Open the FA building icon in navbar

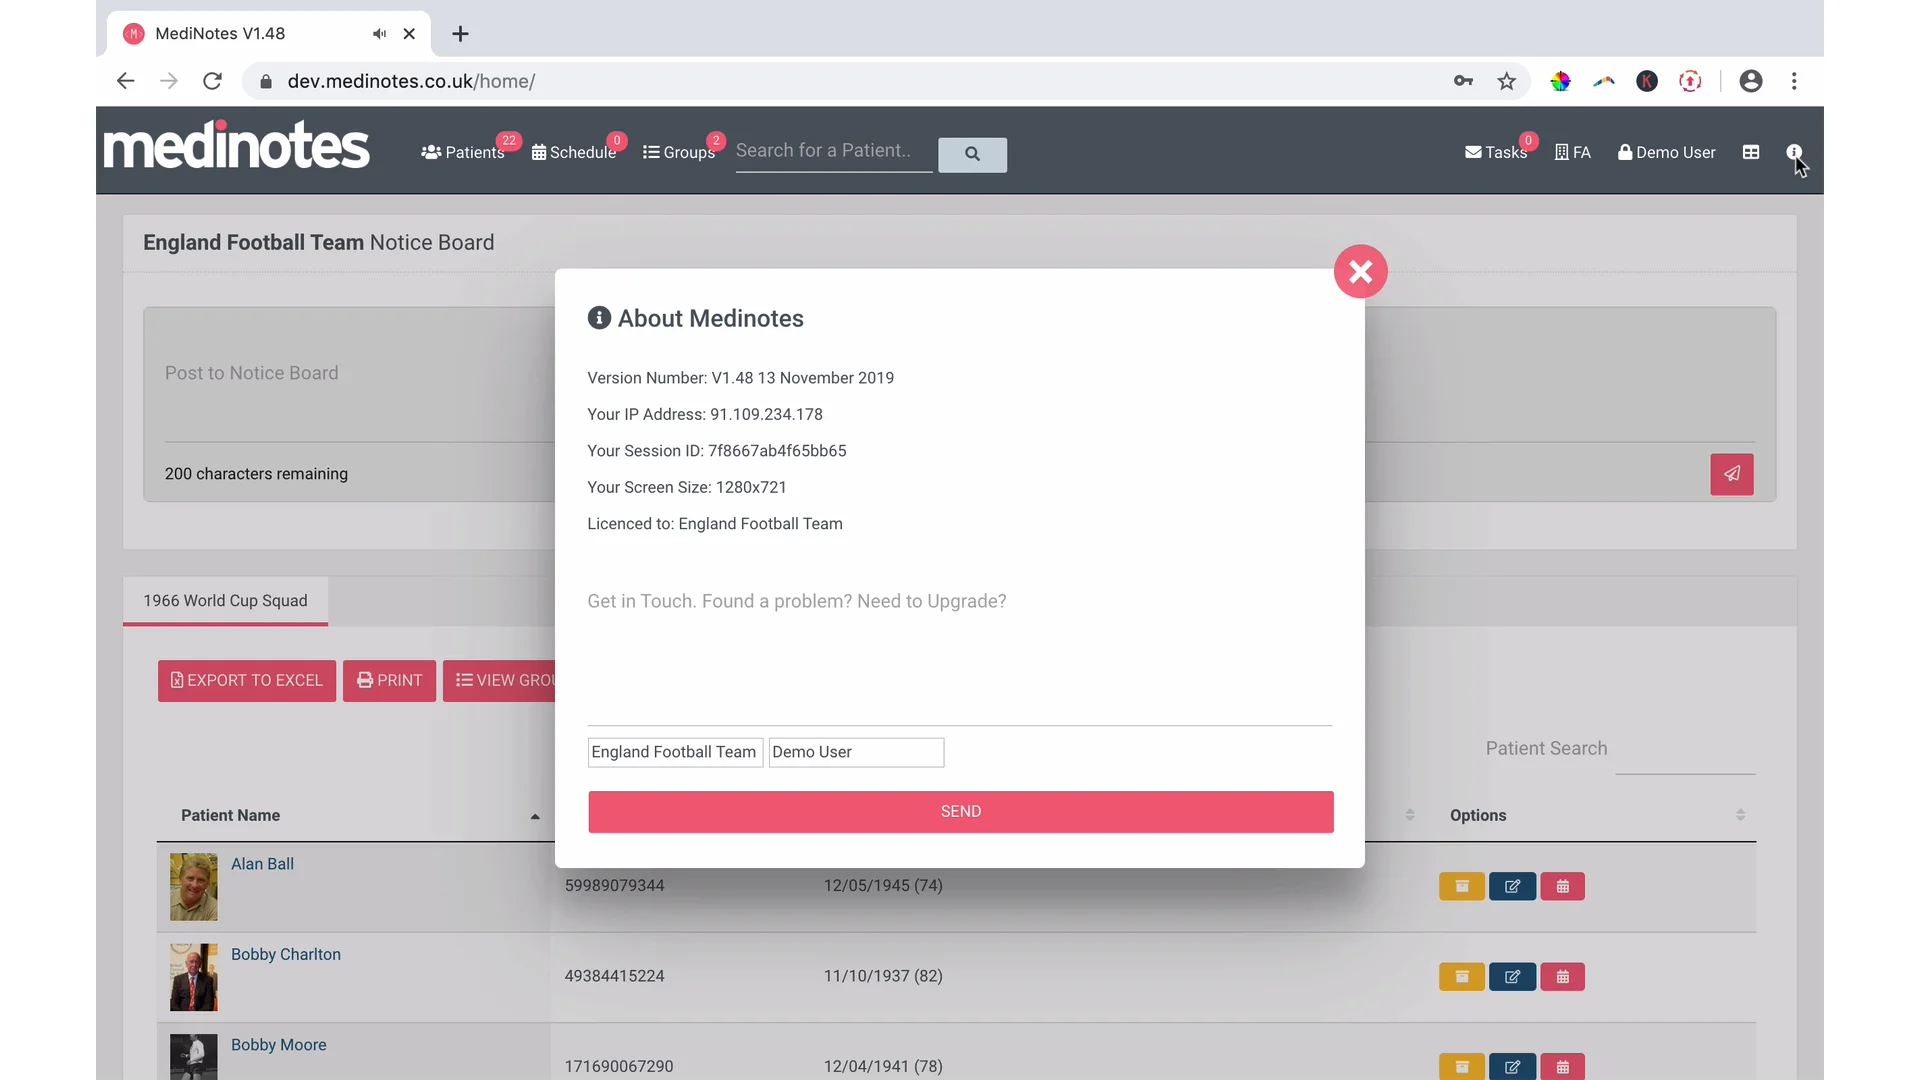click(1571, 152)
